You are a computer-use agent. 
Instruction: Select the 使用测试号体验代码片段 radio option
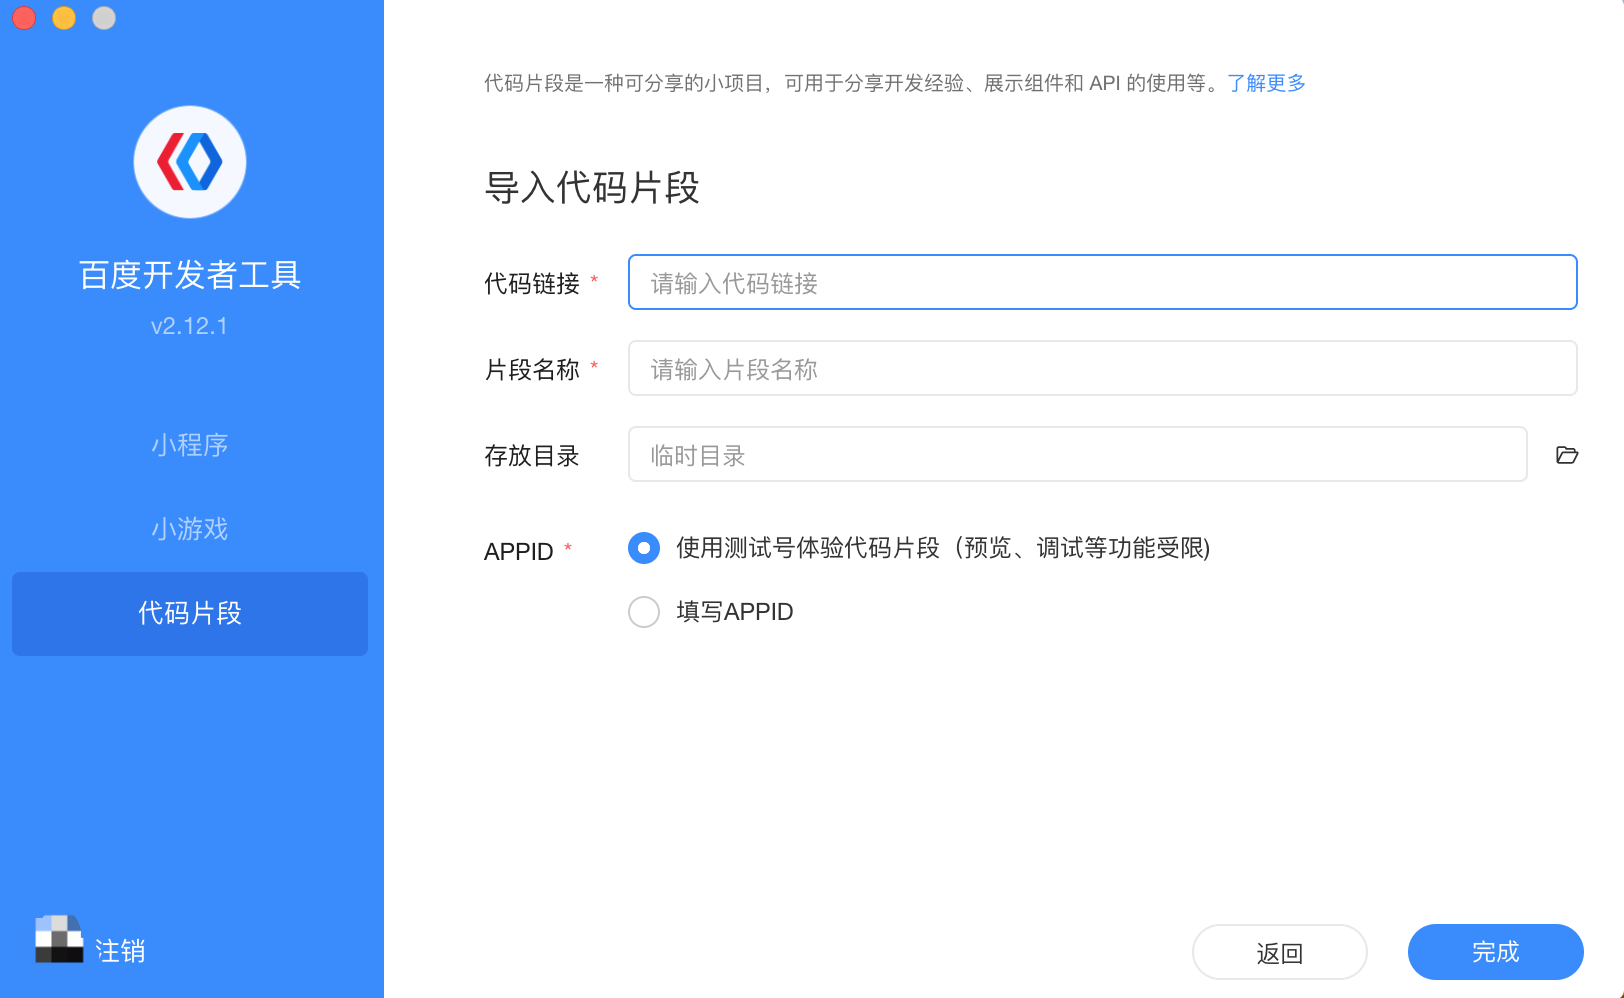tap(644, 548)
